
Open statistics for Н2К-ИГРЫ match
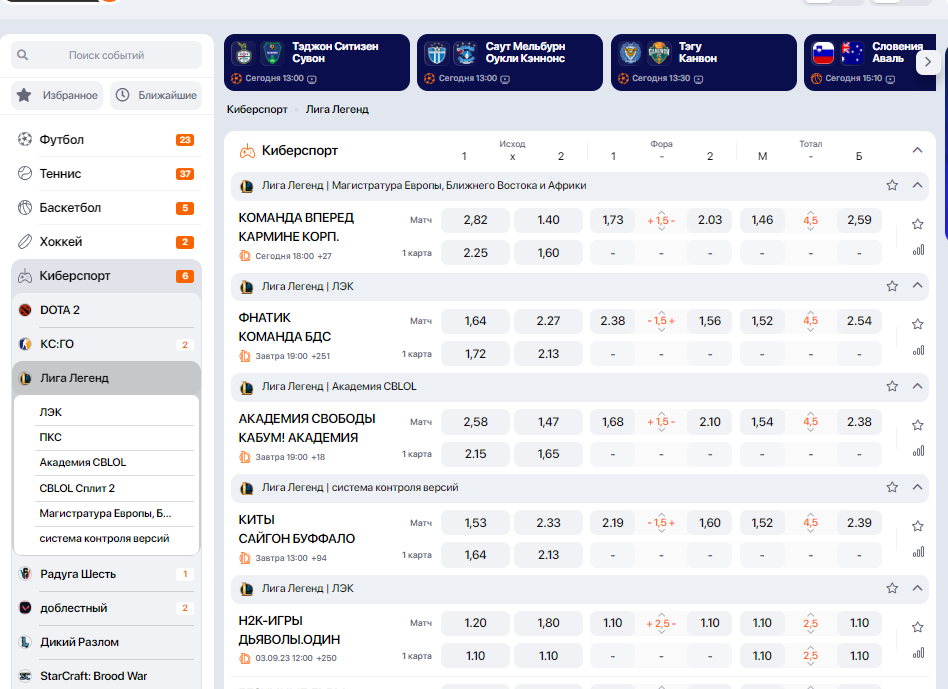pos(918,653)
